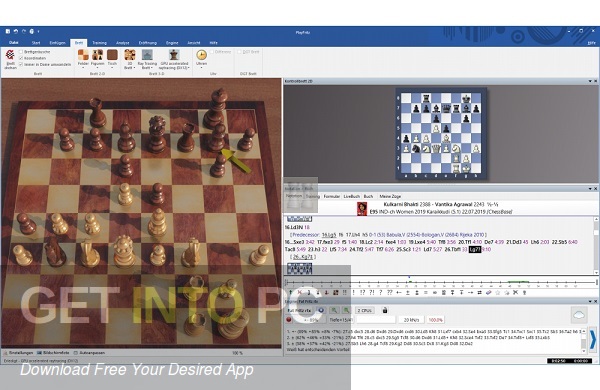Viewport: 600px width, 390px height.
Task: Click the save icon in title bar
Action: 8,31
